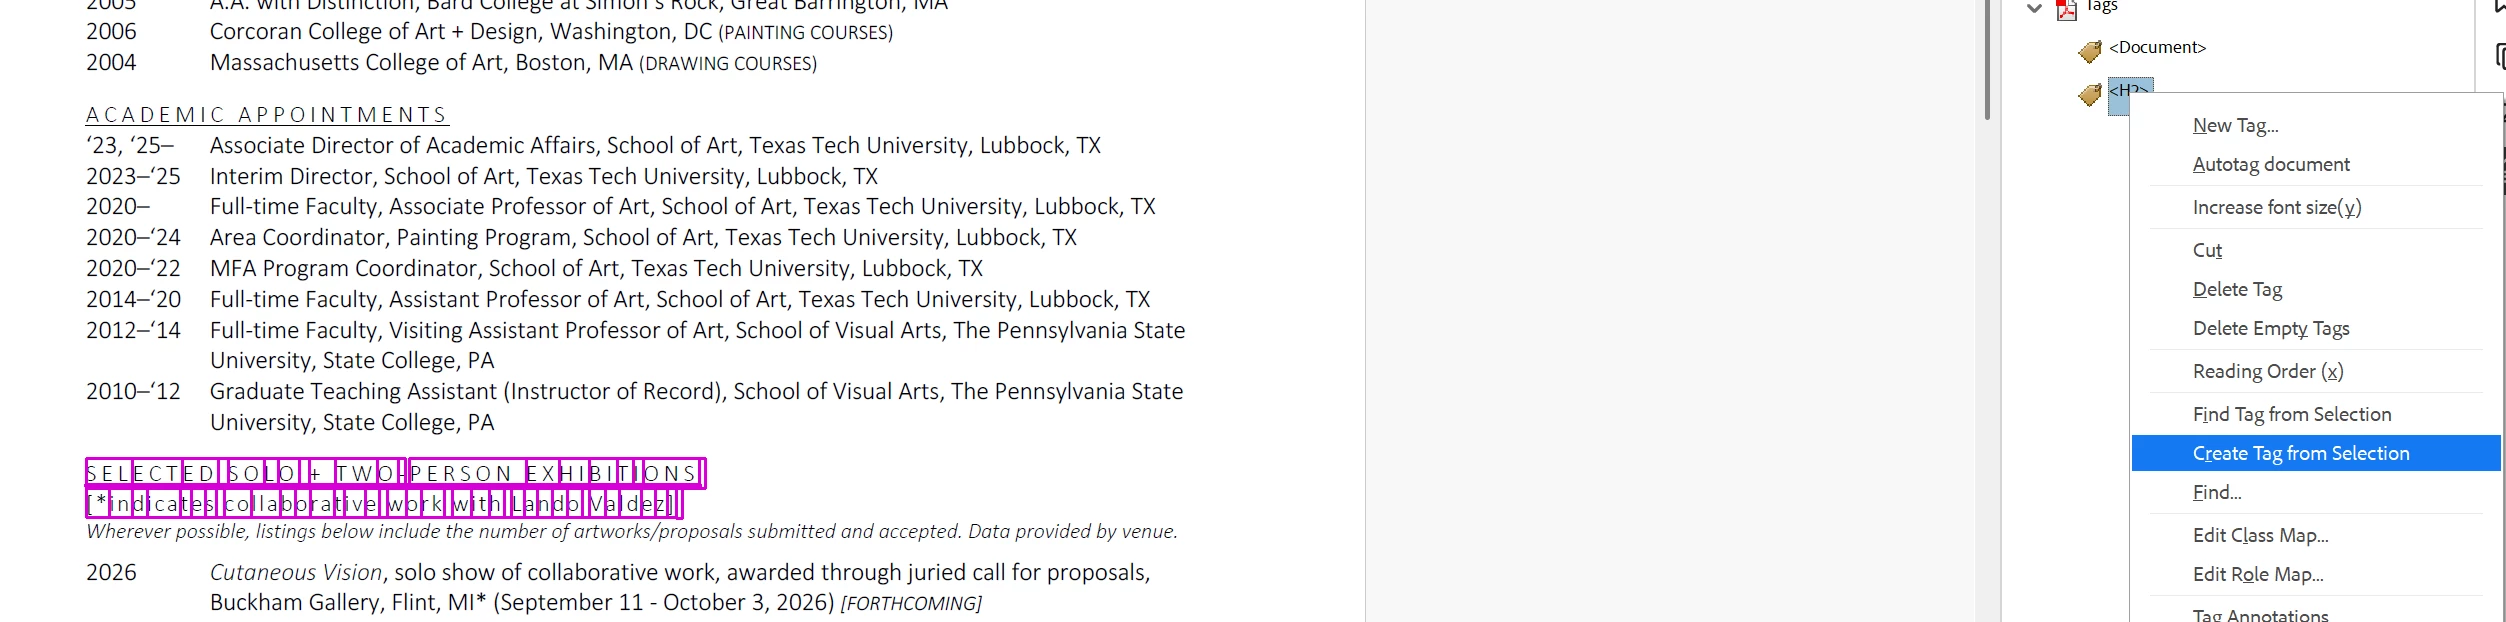Choose Autotag document in the context menu
This screenshot has height=622, width=2506.
click(x=2271, y=164)
